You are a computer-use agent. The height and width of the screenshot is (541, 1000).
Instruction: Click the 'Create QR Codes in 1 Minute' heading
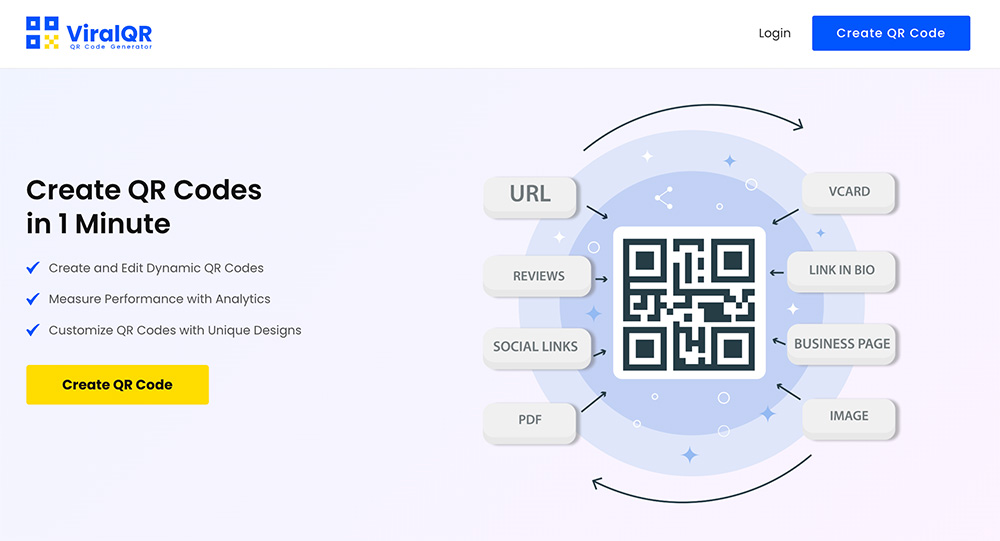pyautogui.click(x=144, y=207)
